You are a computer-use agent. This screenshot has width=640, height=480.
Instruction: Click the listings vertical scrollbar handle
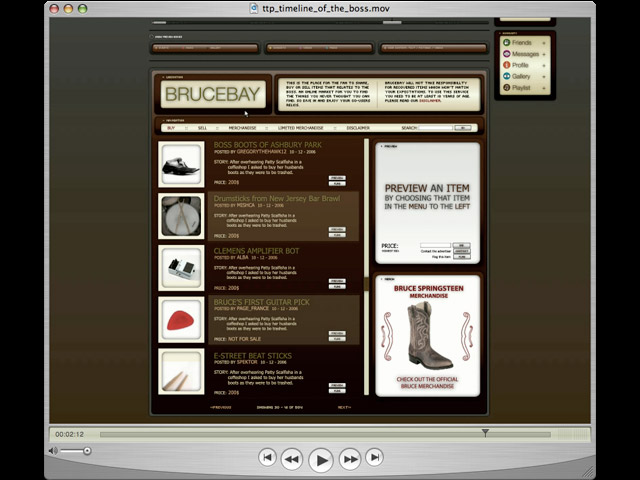pos(366,284)
